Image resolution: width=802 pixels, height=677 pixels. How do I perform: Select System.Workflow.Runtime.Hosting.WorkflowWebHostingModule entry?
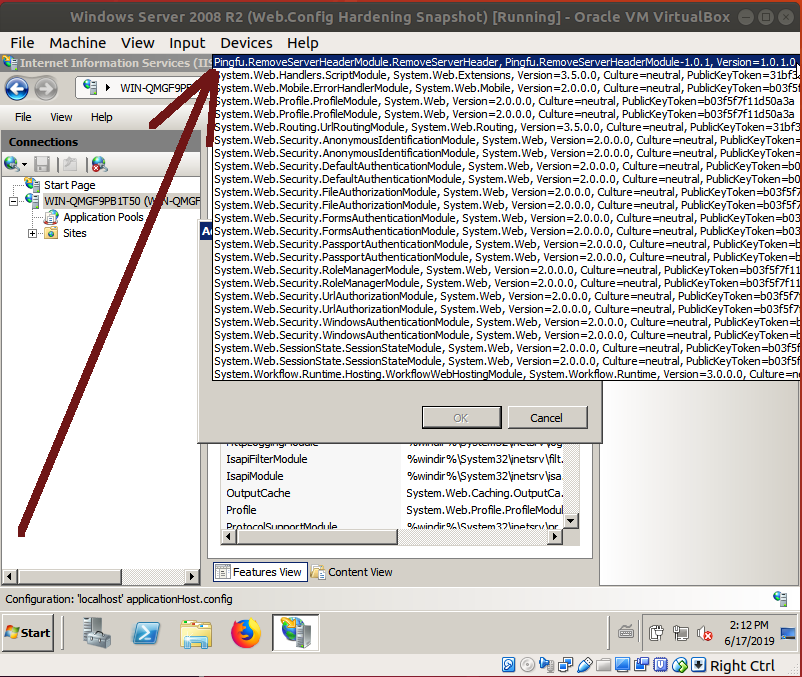505,374
